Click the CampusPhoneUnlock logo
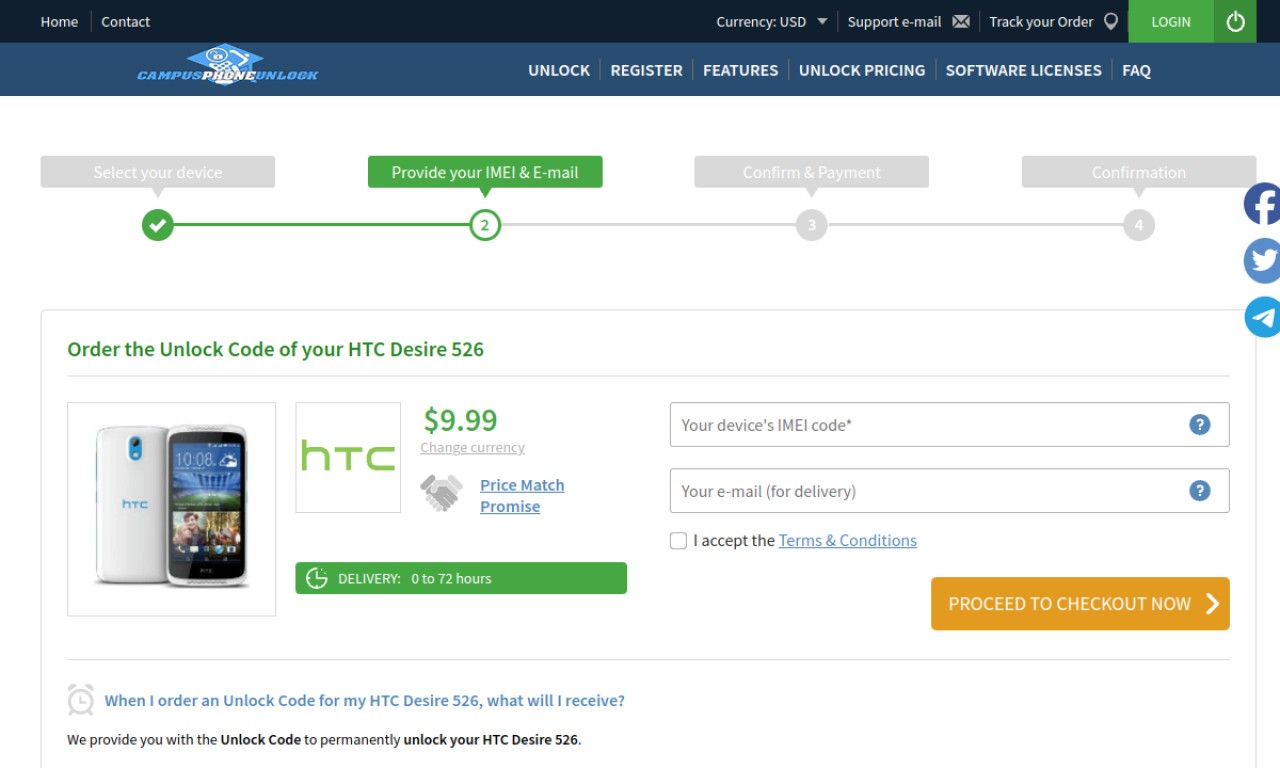 click(x=228, y=65)
